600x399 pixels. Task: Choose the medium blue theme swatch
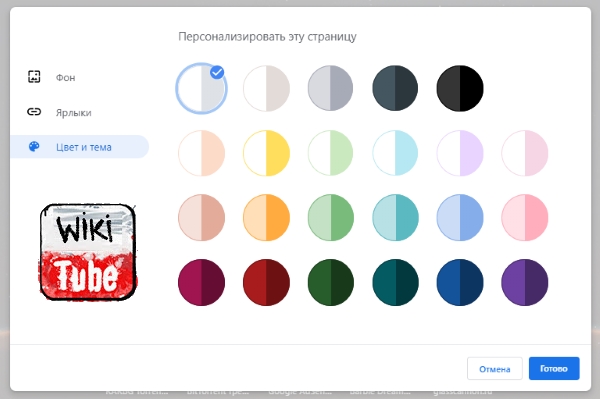[x=460, y=218]
